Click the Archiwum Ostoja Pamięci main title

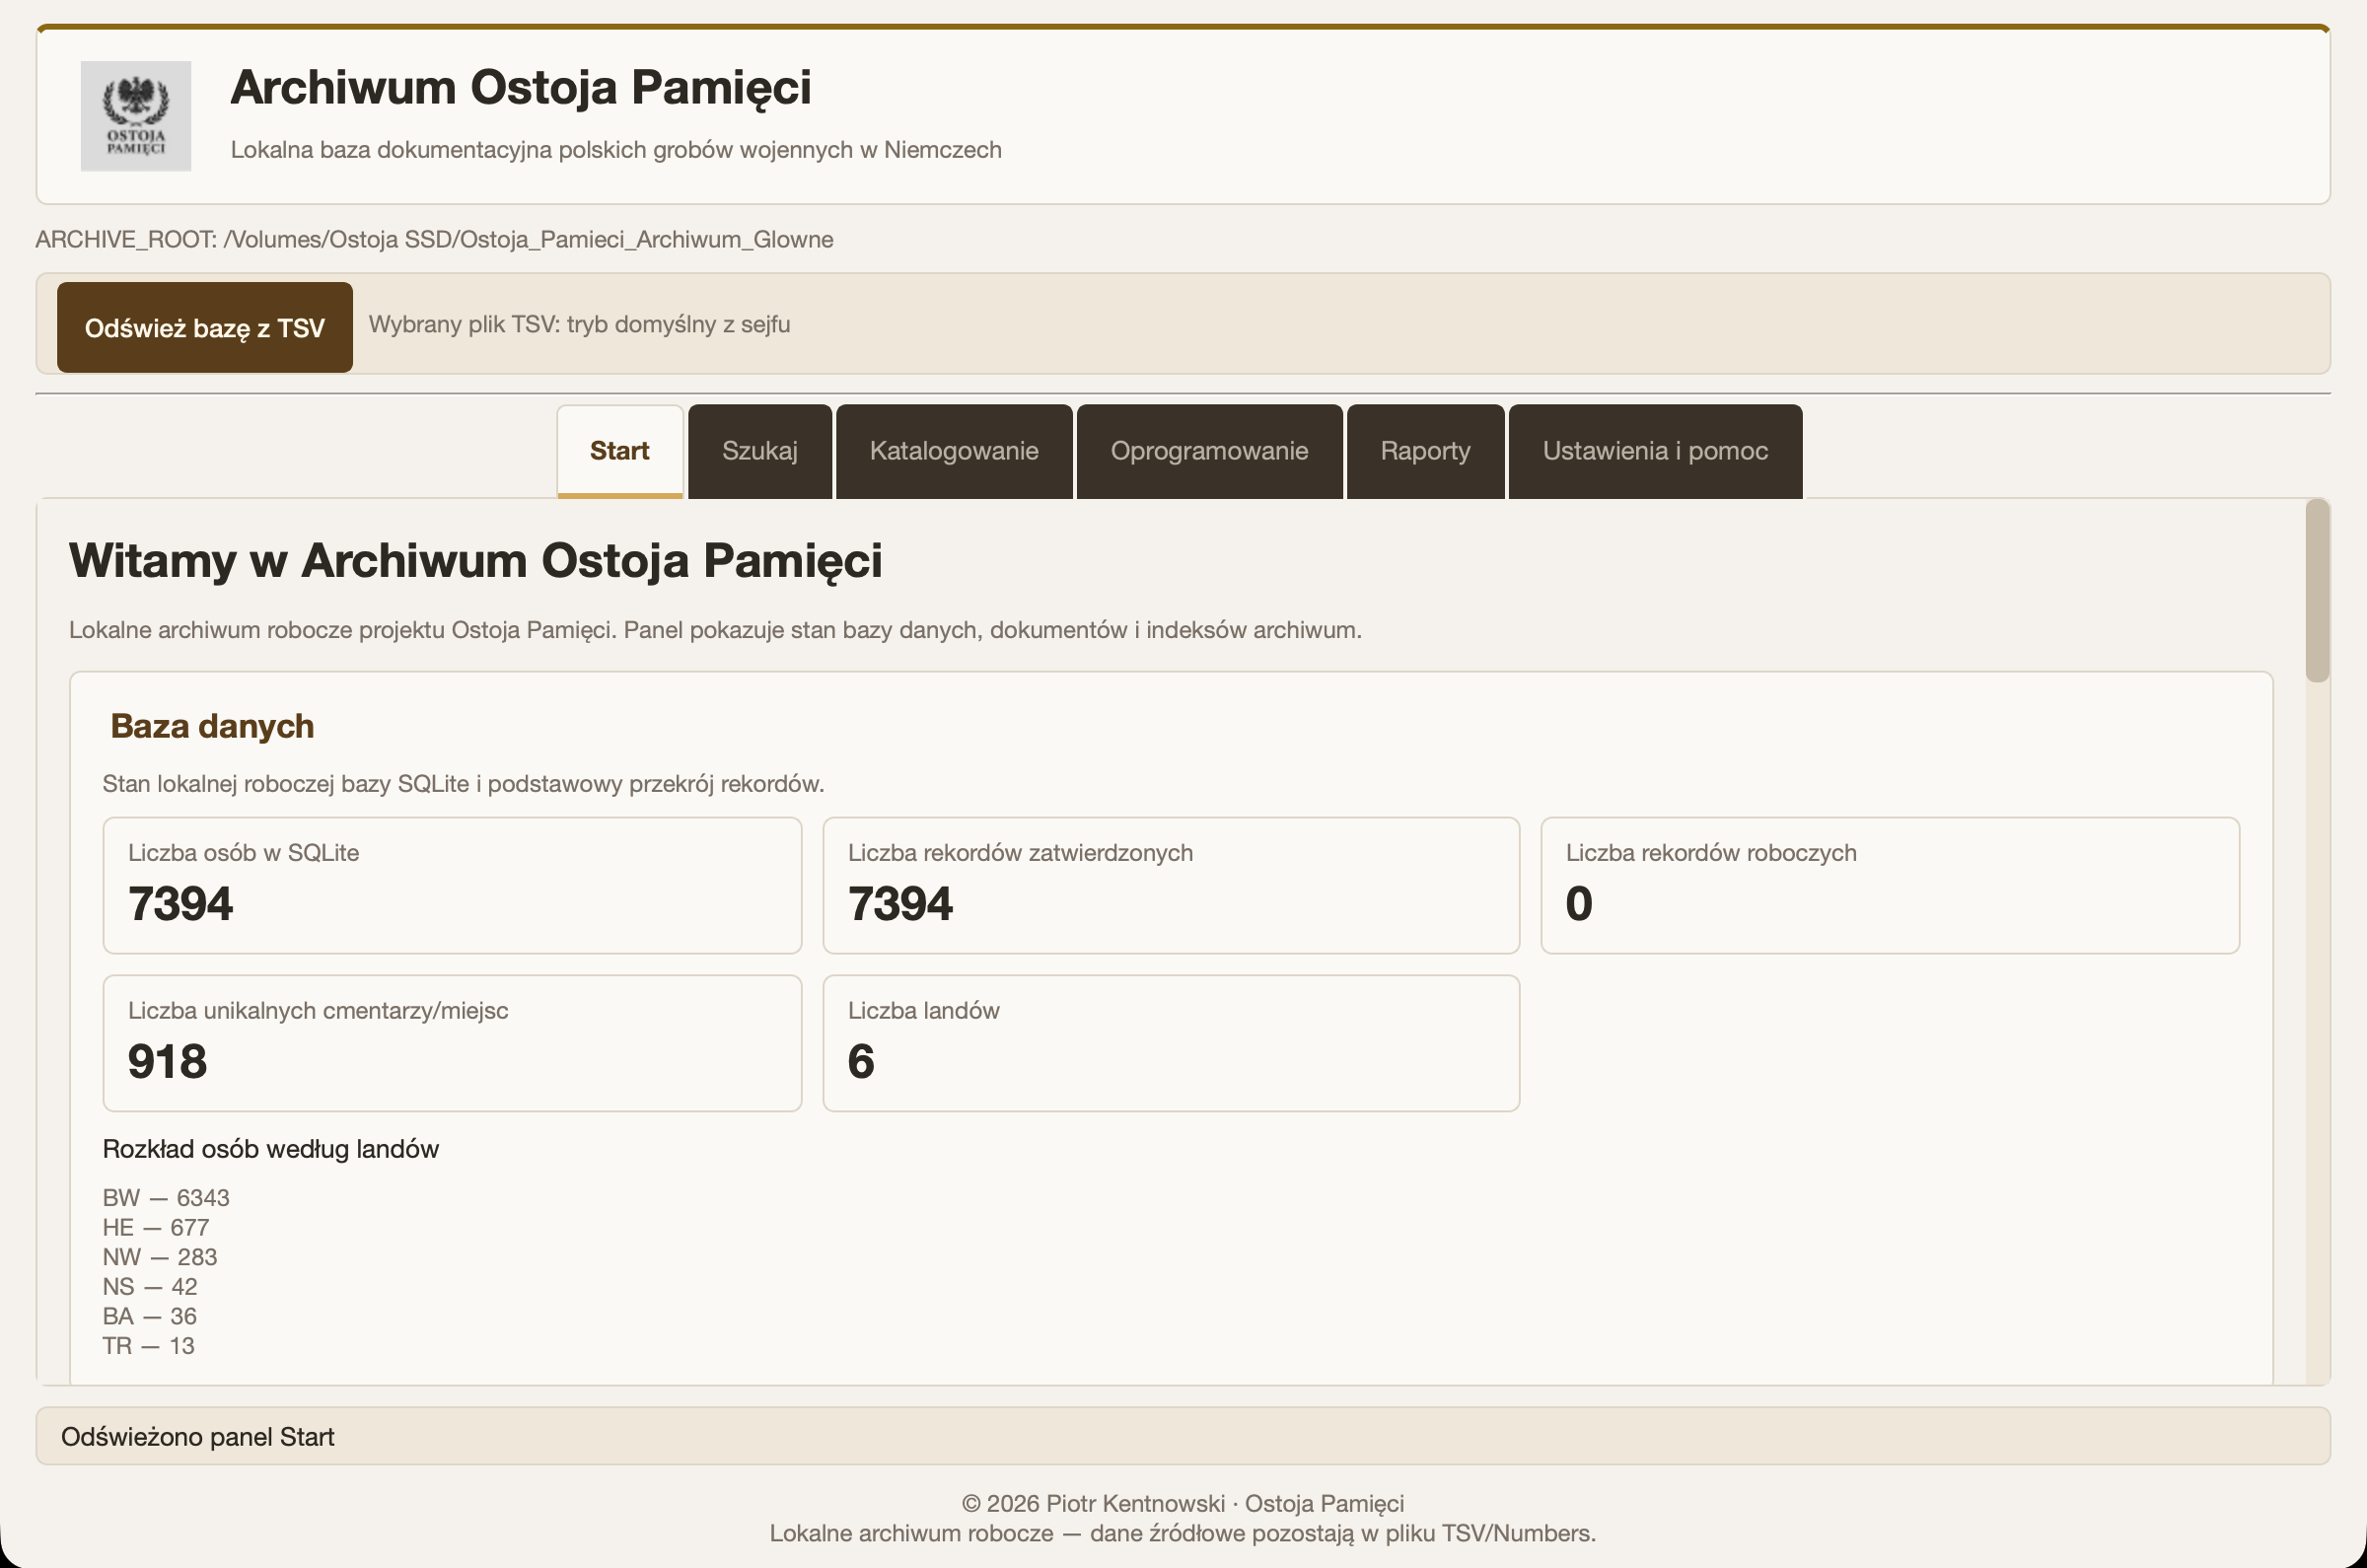tap(521, 87)
